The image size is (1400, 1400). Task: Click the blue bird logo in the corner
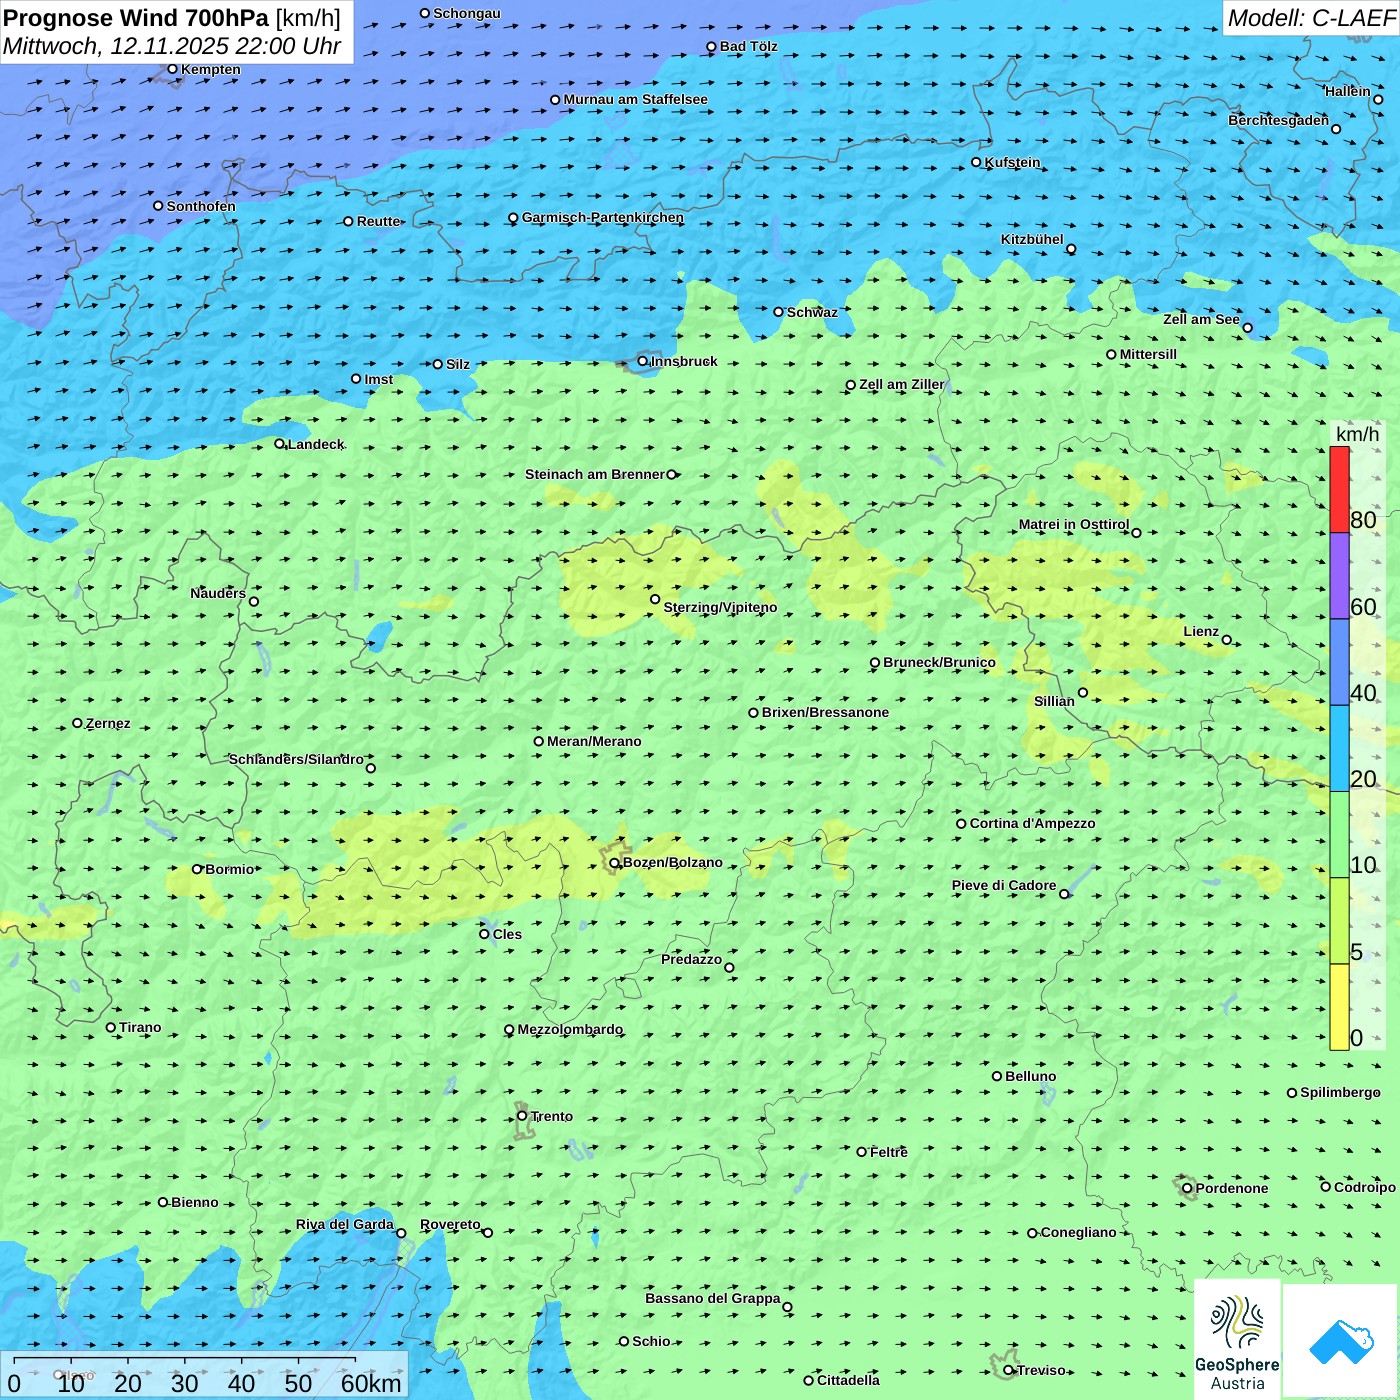tap(1340, 1341)
